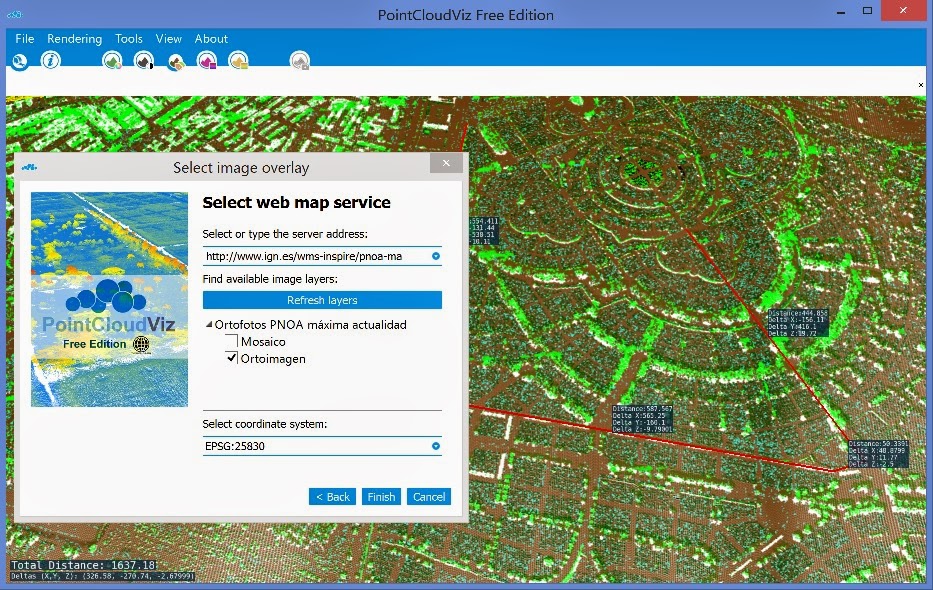Click the Select image overlay dialog's title icon
933x590 pixels.
point(29,168)
